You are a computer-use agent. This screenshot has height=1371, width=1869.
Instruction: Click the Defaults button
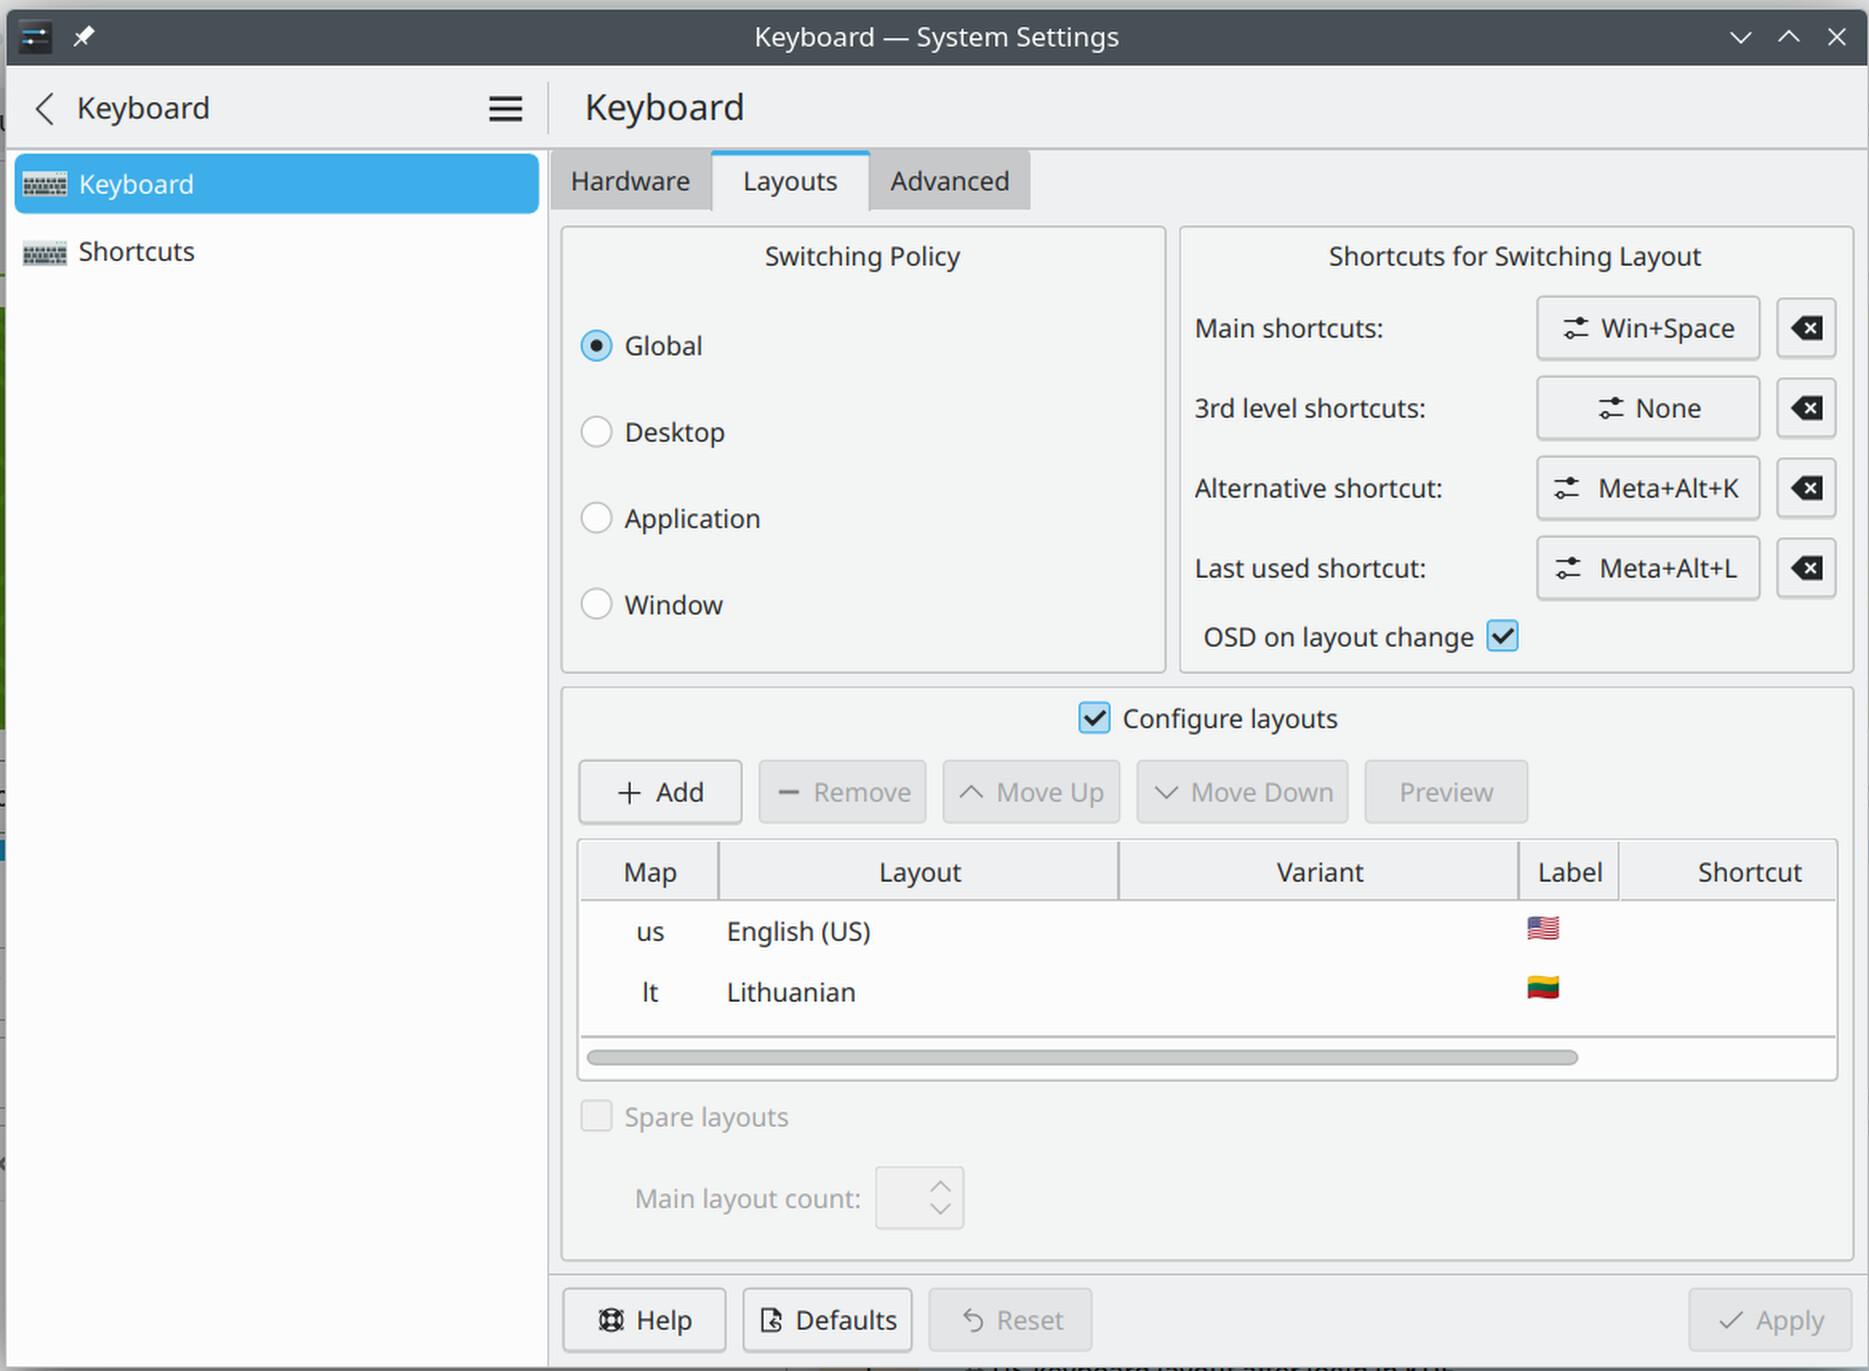(826, 1320)
